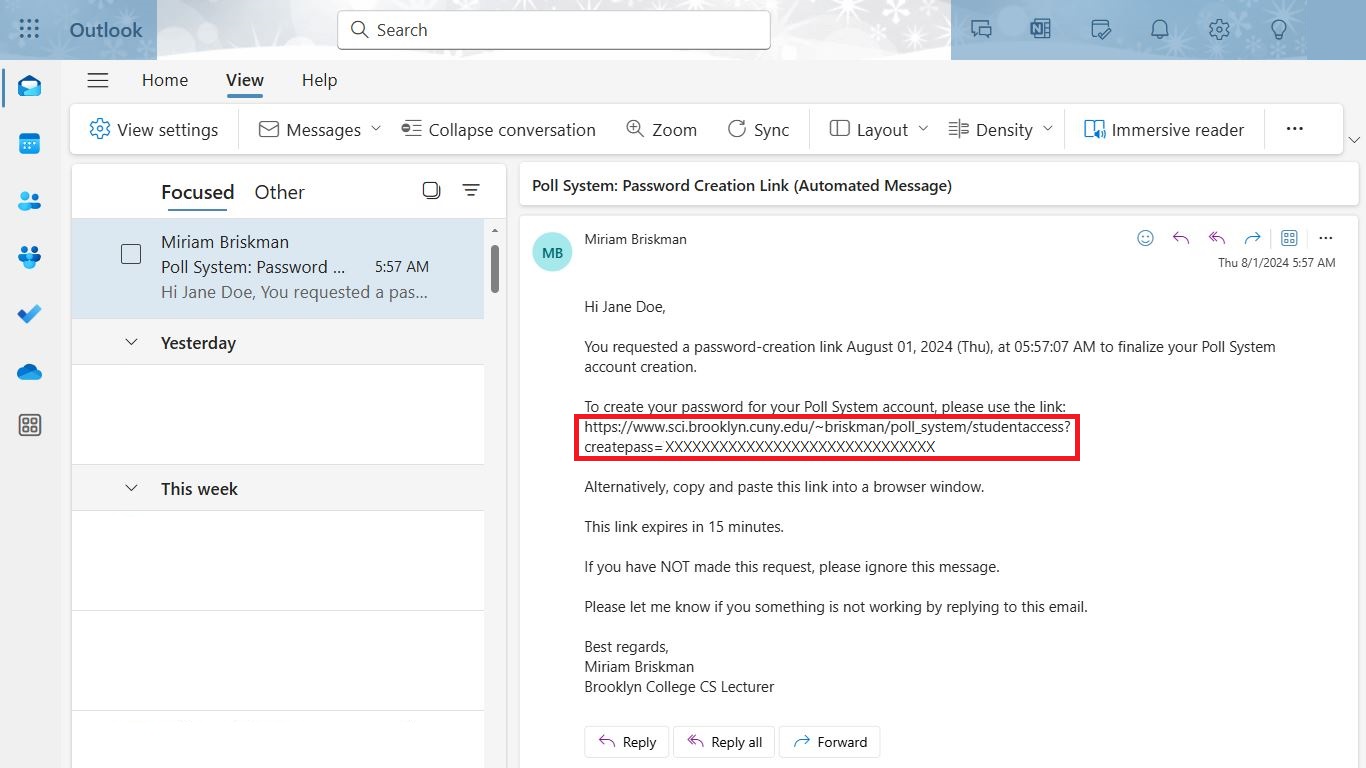This screenshot has height=768, width=1366.
Task: Open the poll_system password creation link
Action: pyautogui.click(x=827, y=437)
